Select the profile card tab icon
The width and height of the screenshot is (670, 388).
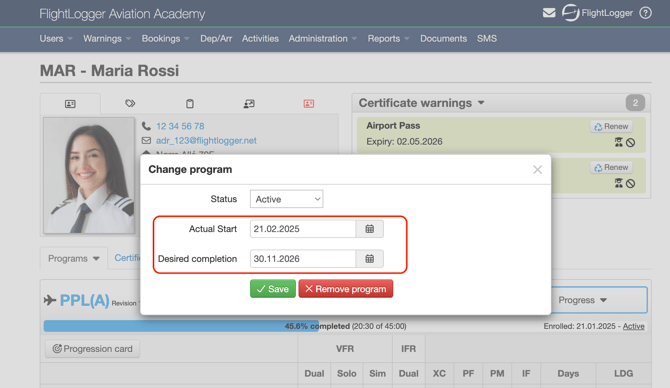point(70,104)
